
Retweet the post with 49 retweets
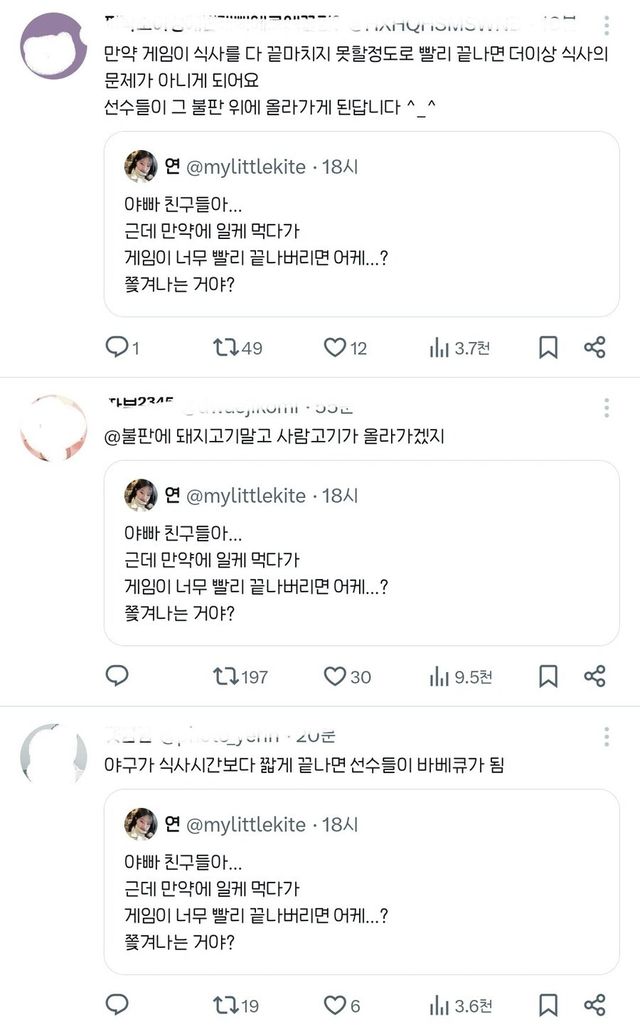click(225, 347)
